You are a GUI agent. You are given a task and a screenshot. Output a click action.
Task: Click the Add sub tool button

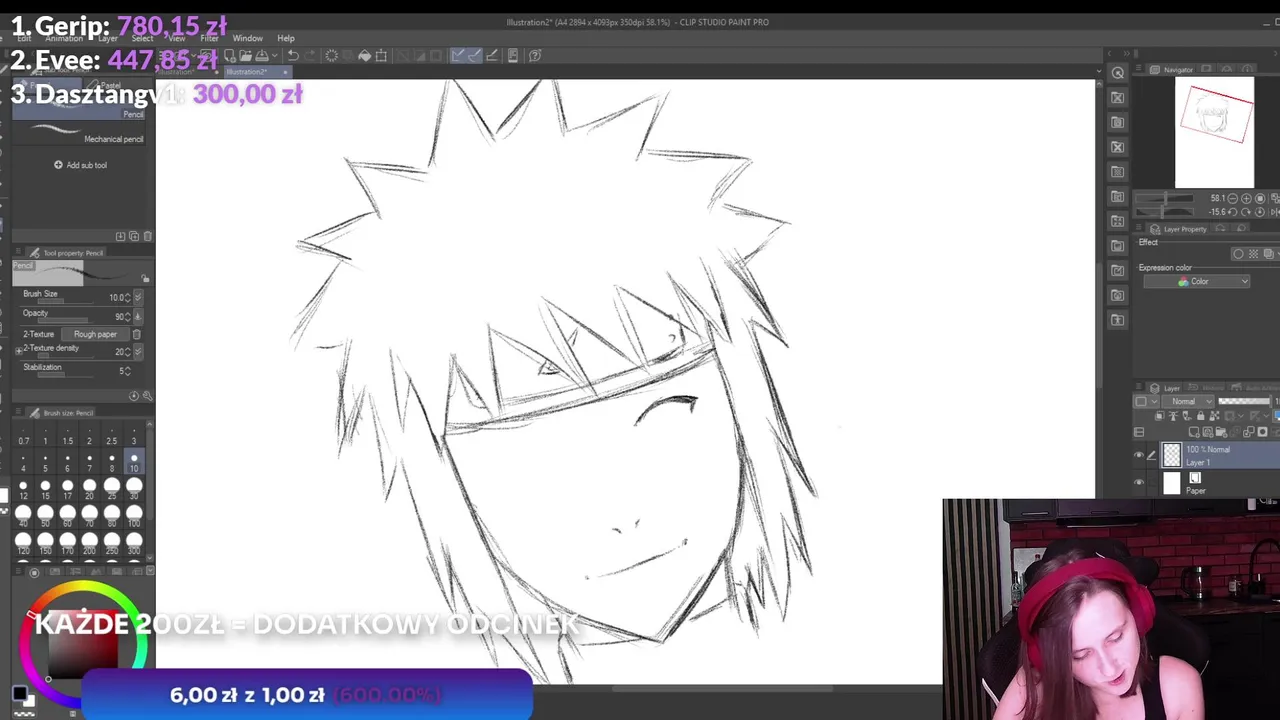(x=81, y=165)
